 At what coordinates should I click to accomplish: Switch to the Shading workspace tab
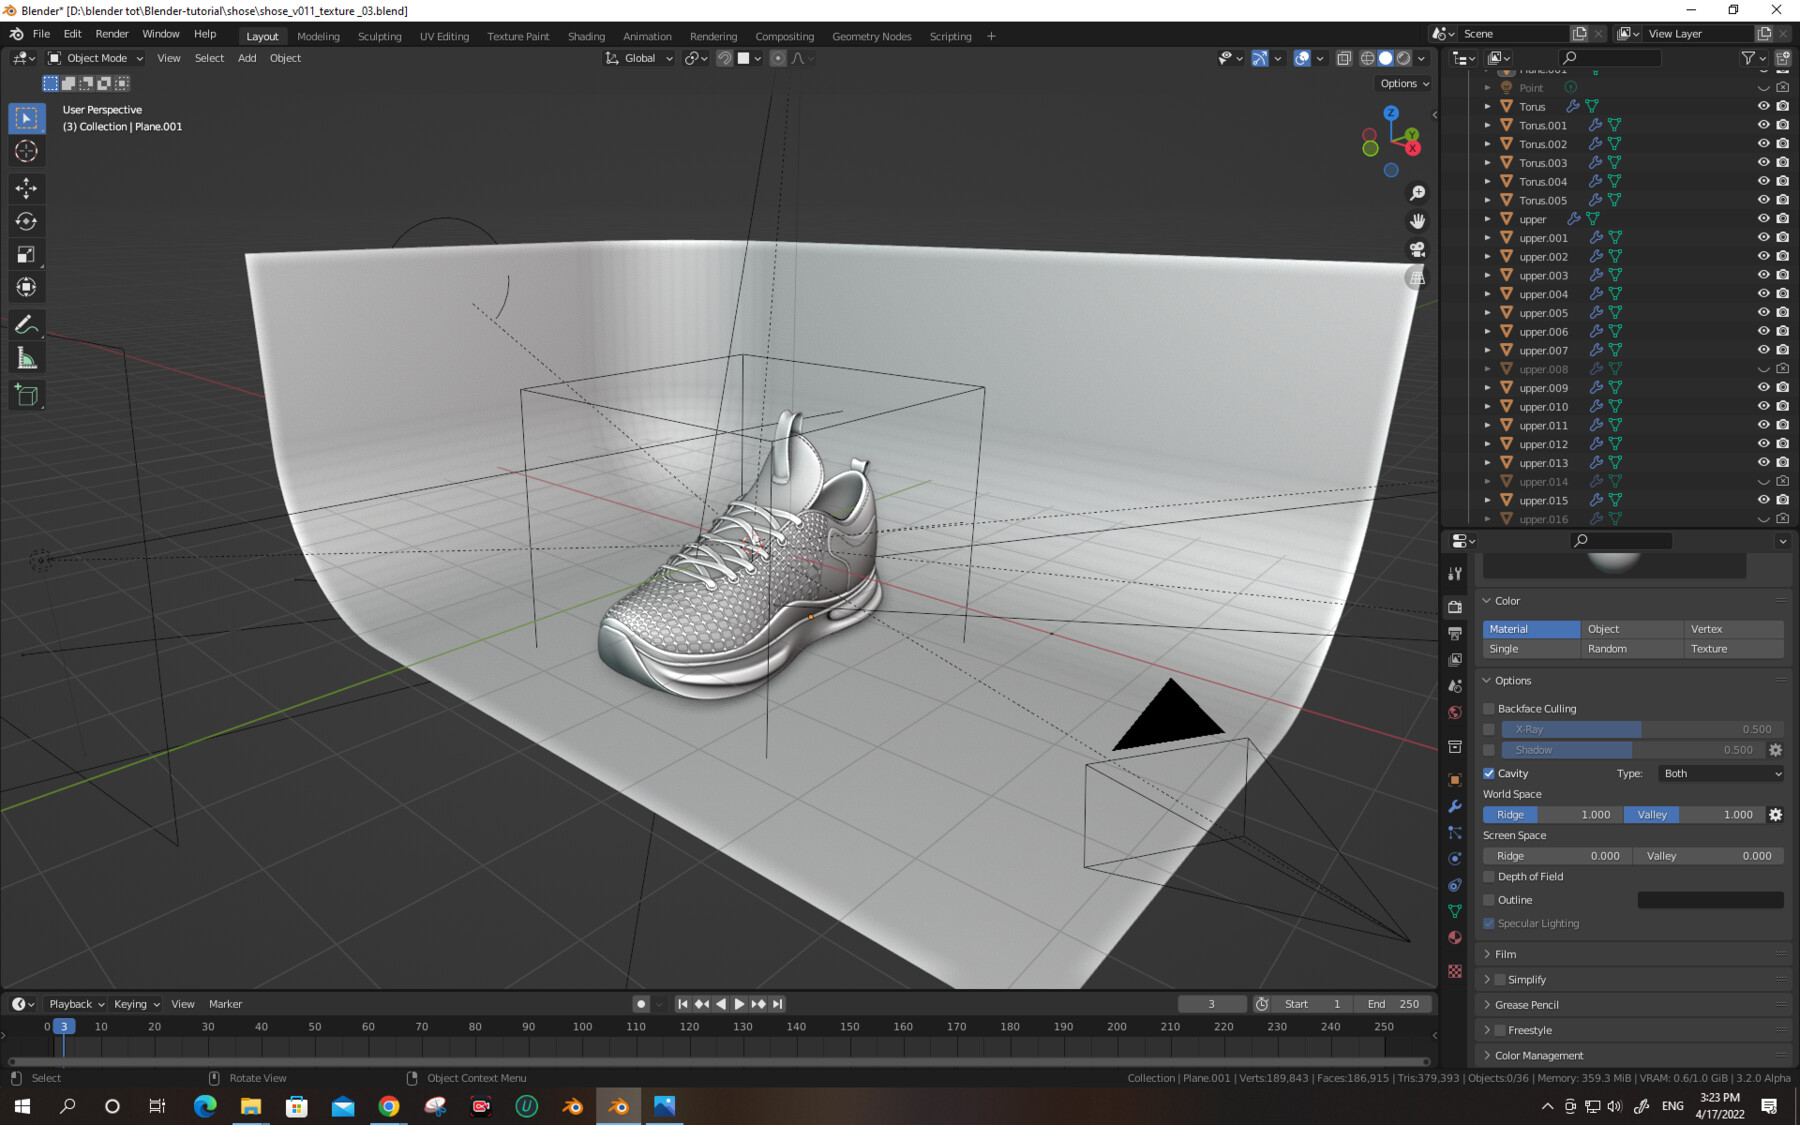pyautogui.click(x=586, y=36)
